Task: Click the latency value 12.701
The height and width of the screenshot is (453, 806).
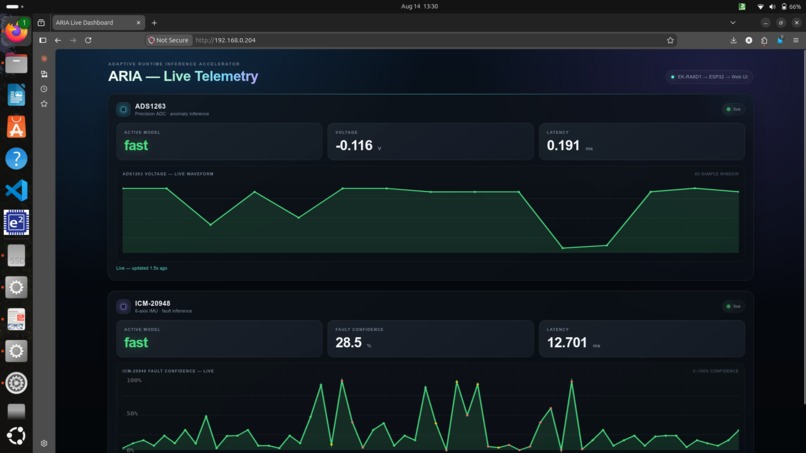Action: click(x=567, y=342)
